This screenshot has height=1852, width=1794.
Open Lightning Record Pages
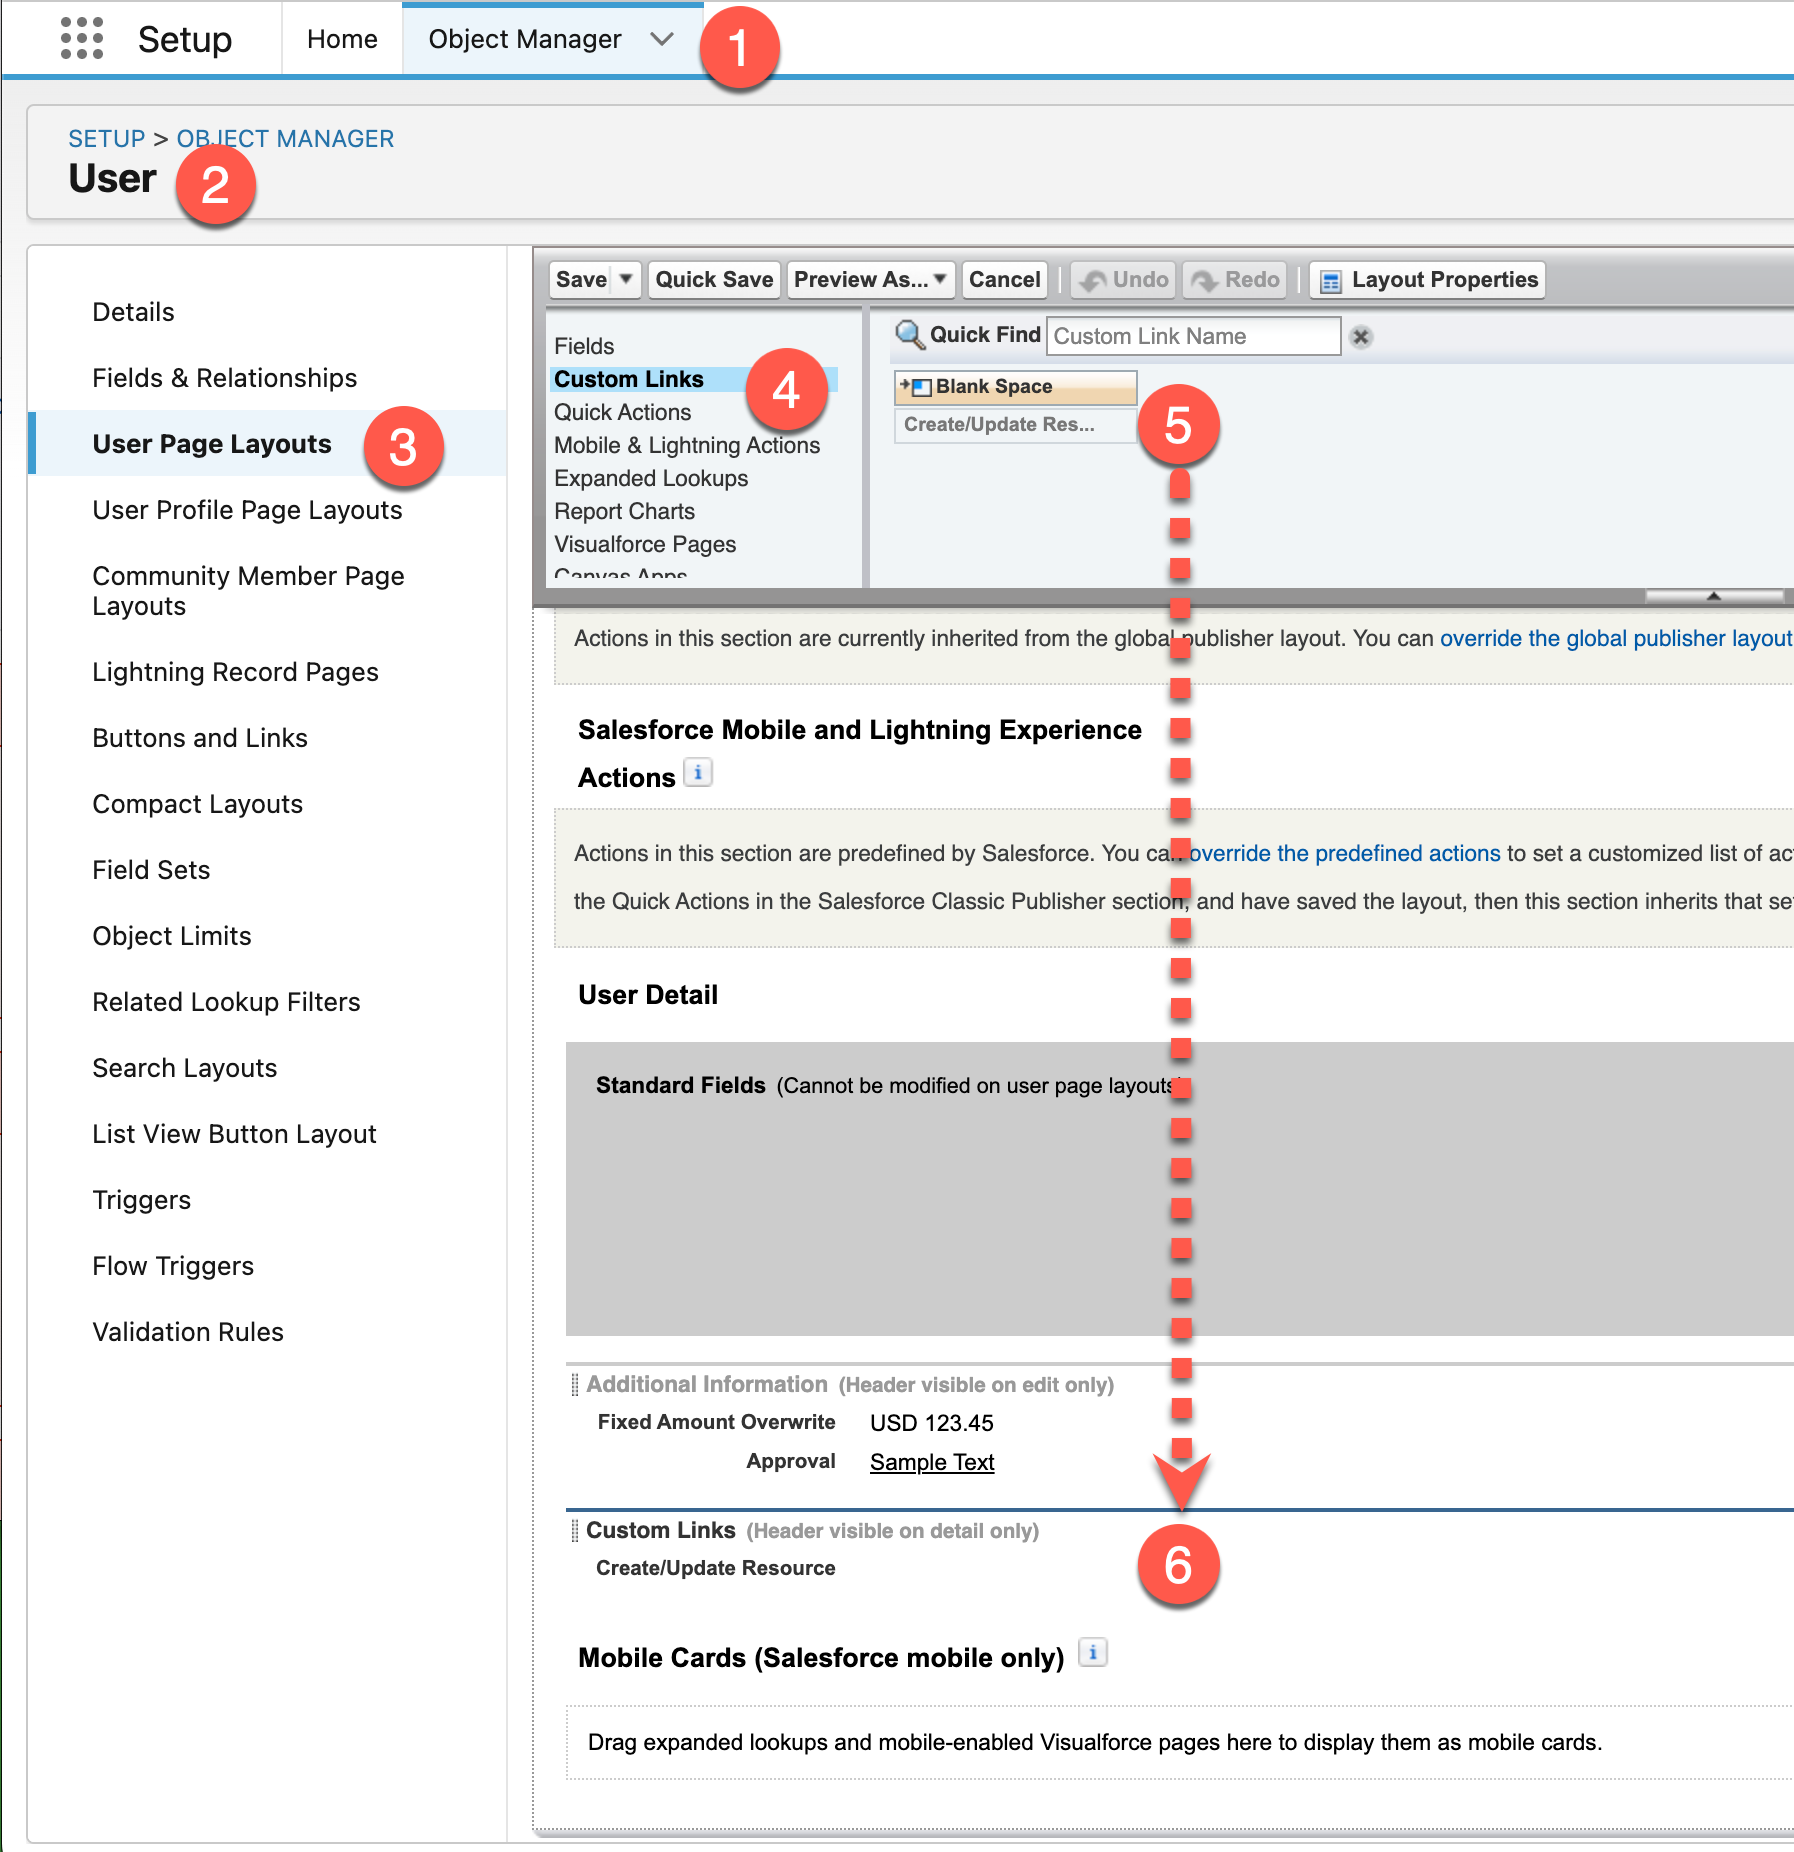point(235,672)
